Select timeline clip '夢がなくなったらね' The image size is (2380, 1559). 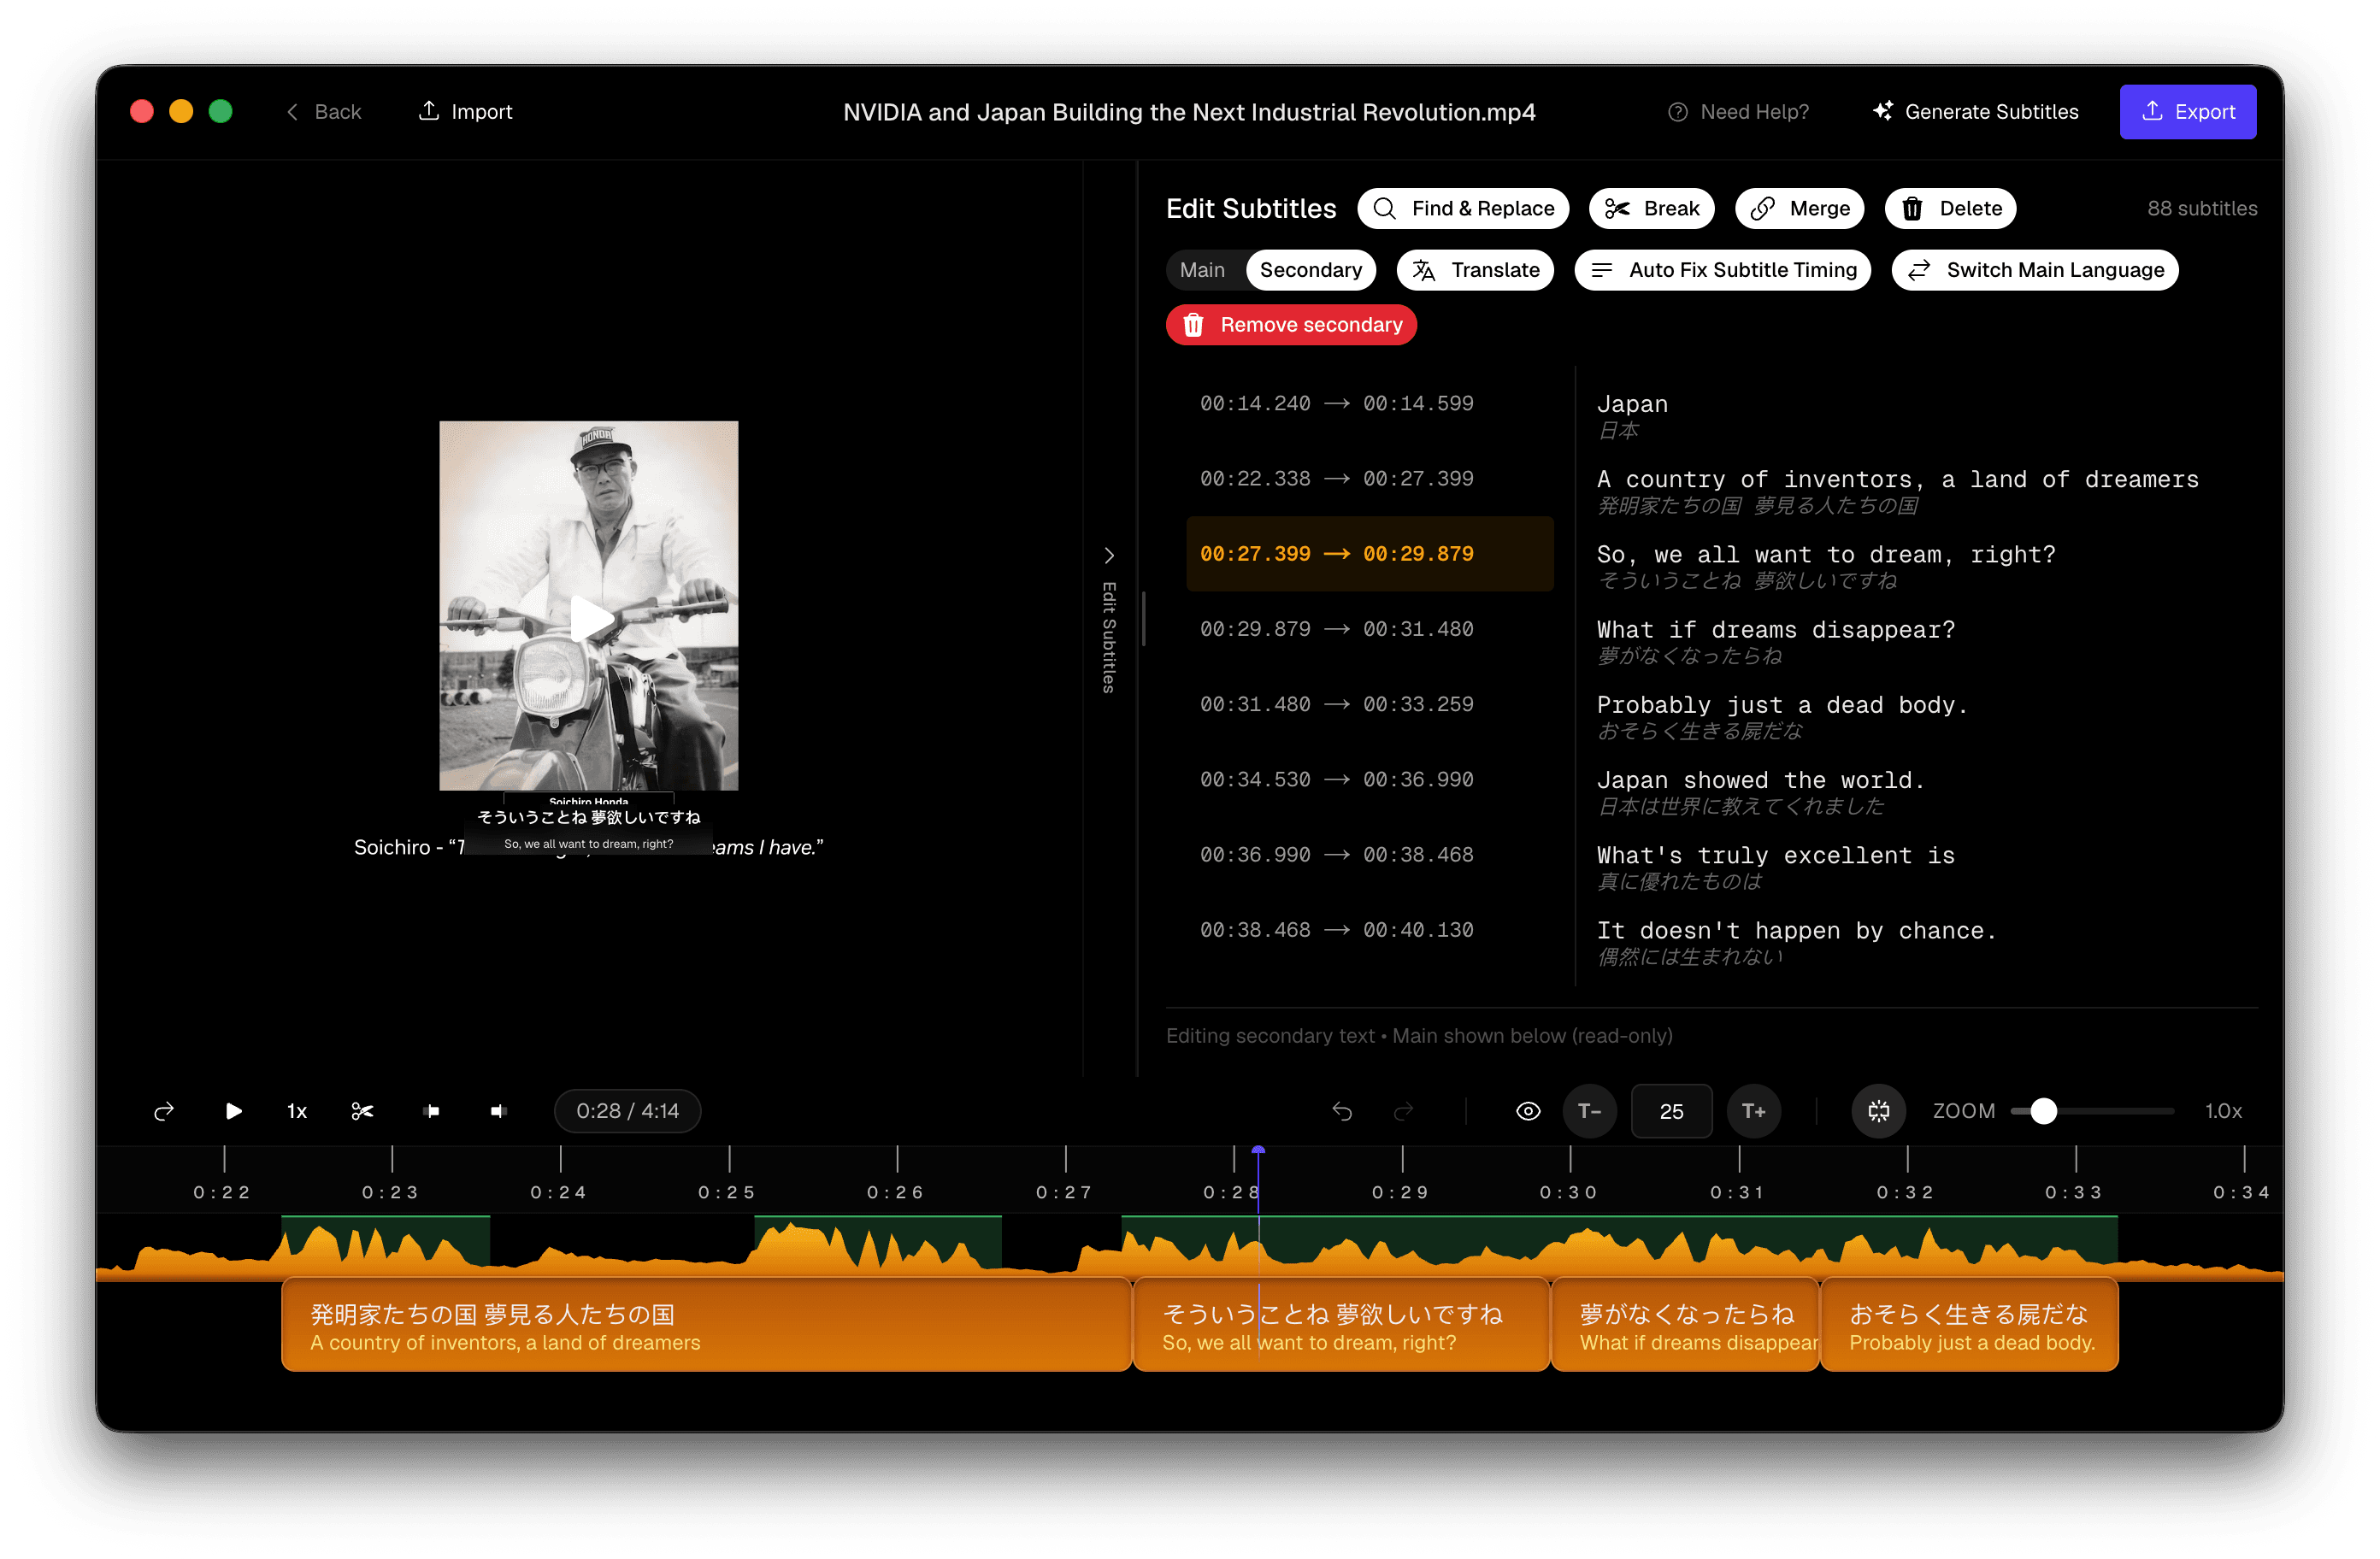click(x=1685, y=1326)
